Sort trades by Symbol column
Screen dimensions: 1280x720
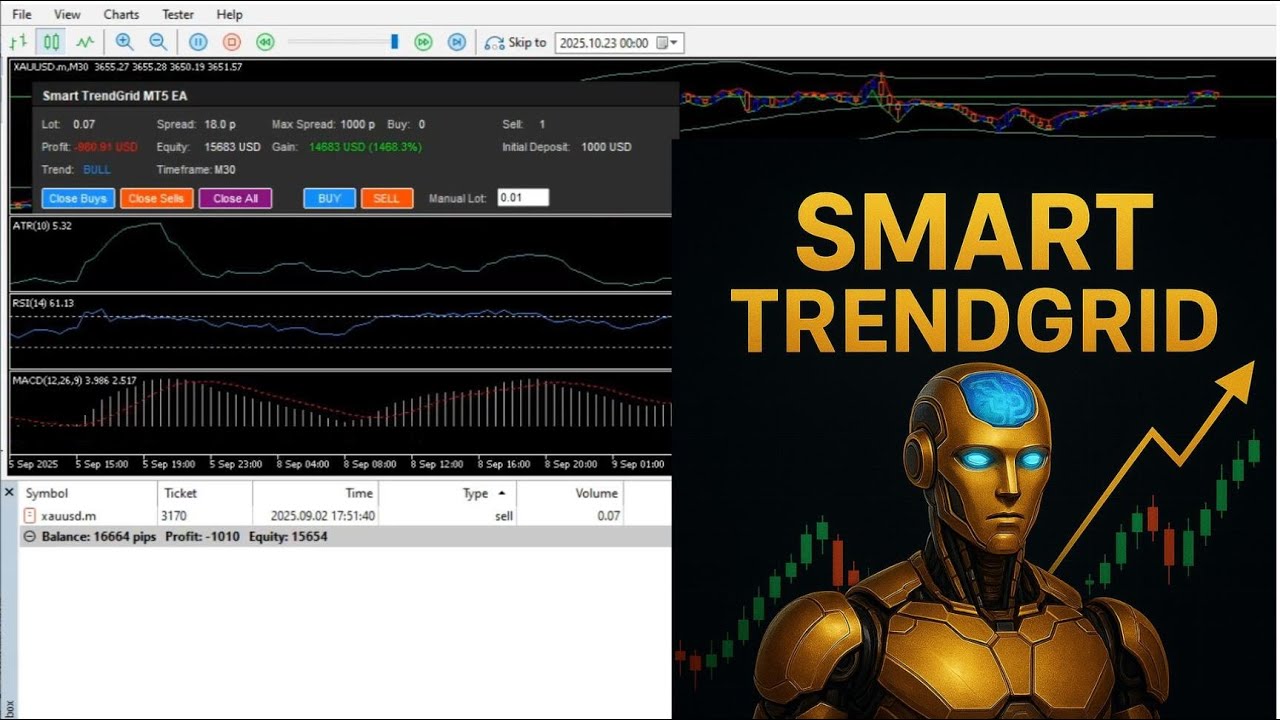click(x=88, y=493)
